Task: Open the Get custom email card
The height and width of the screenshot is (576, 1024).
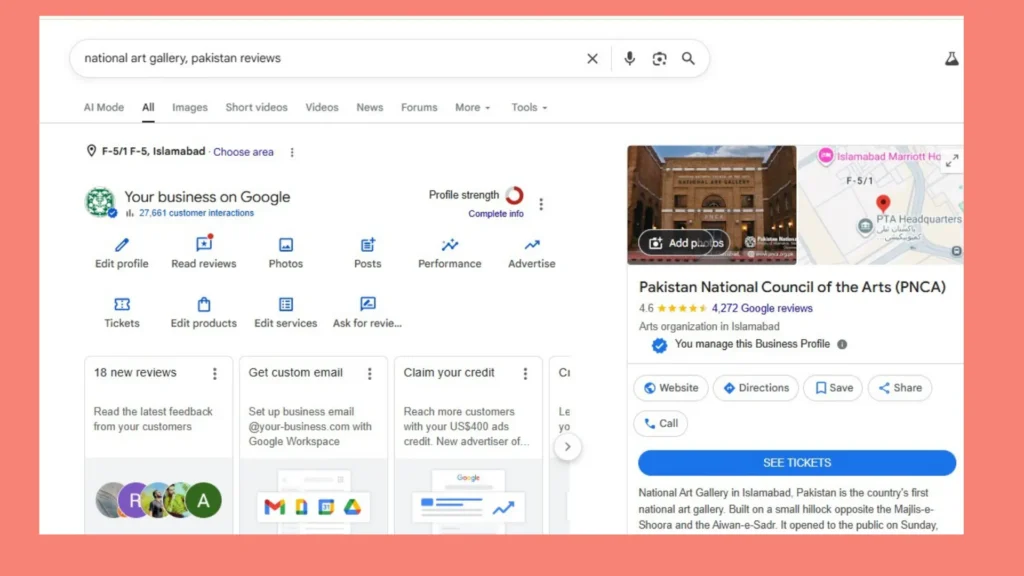Action: pyautogui.click(x=313, y=446)
